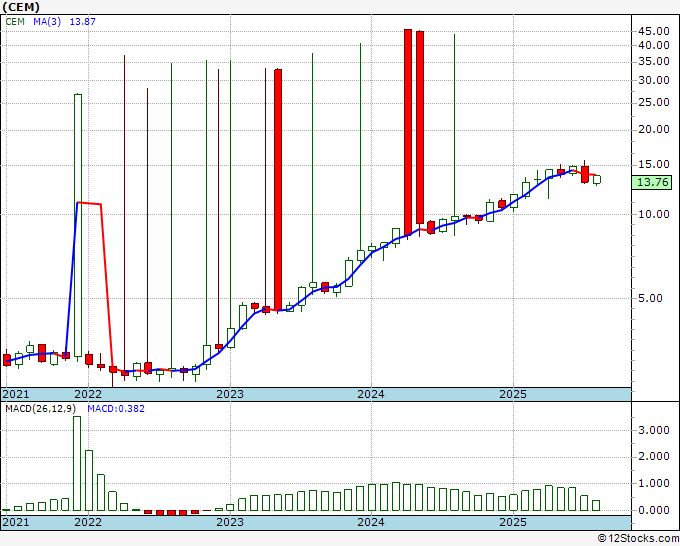Click the MACD(26,12,9) indicator label
Viewport: 680px width, 546px height.
[40, 409]
